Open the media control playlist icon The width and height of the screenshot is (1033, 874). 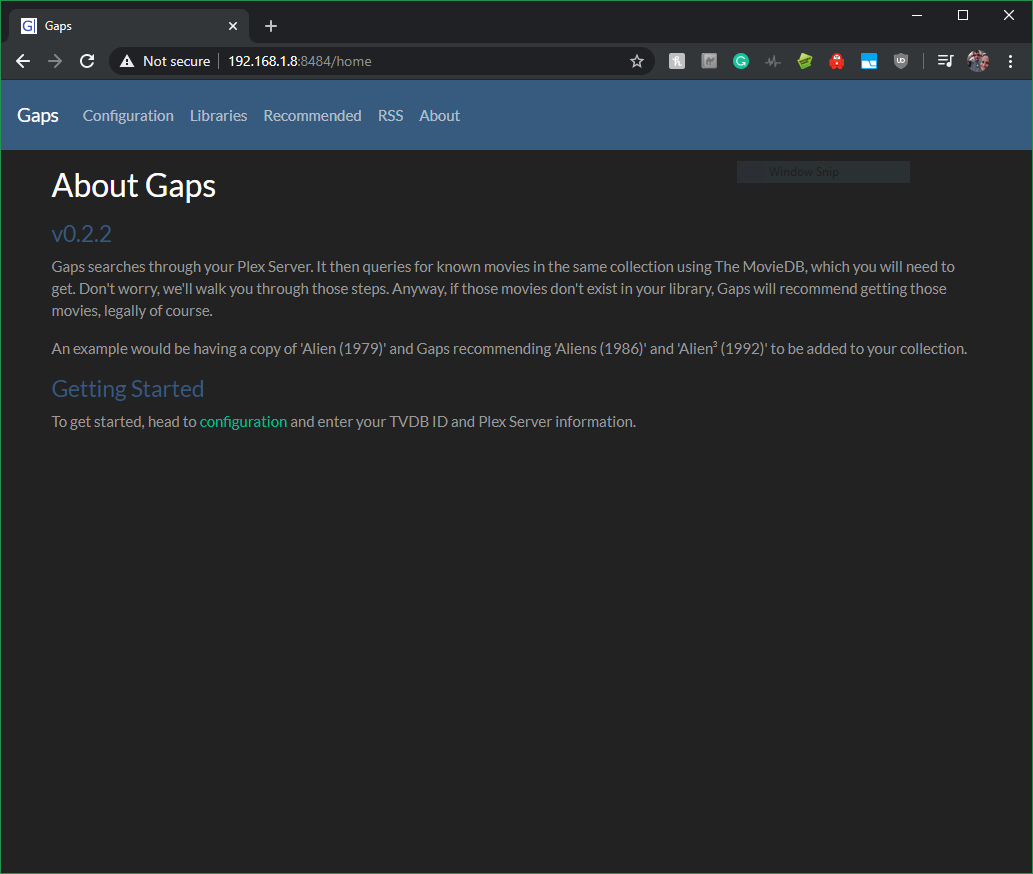tap(945, 61)
